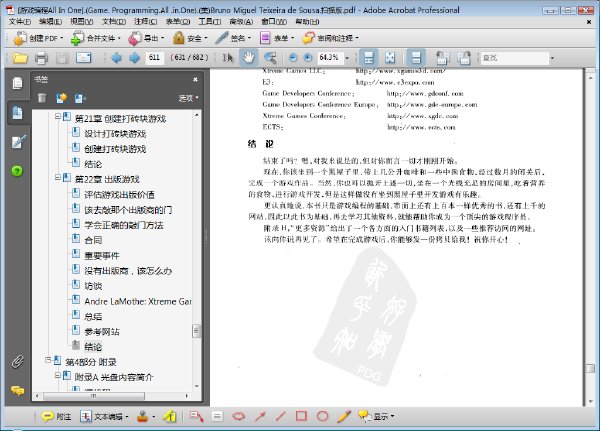Open the Show (显示) dropdown
This screenshot has height=431, width=600.
376,416
